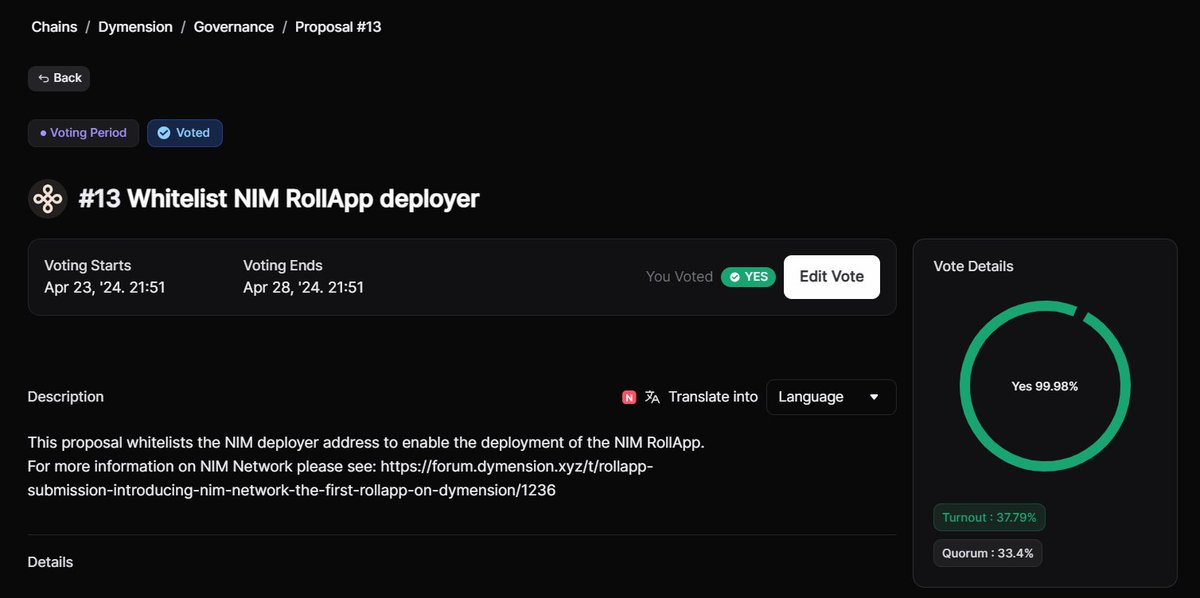Edit your vote on the proposal
The image size is (1200, 598).
pyautogui.click(x=832, y=277)
